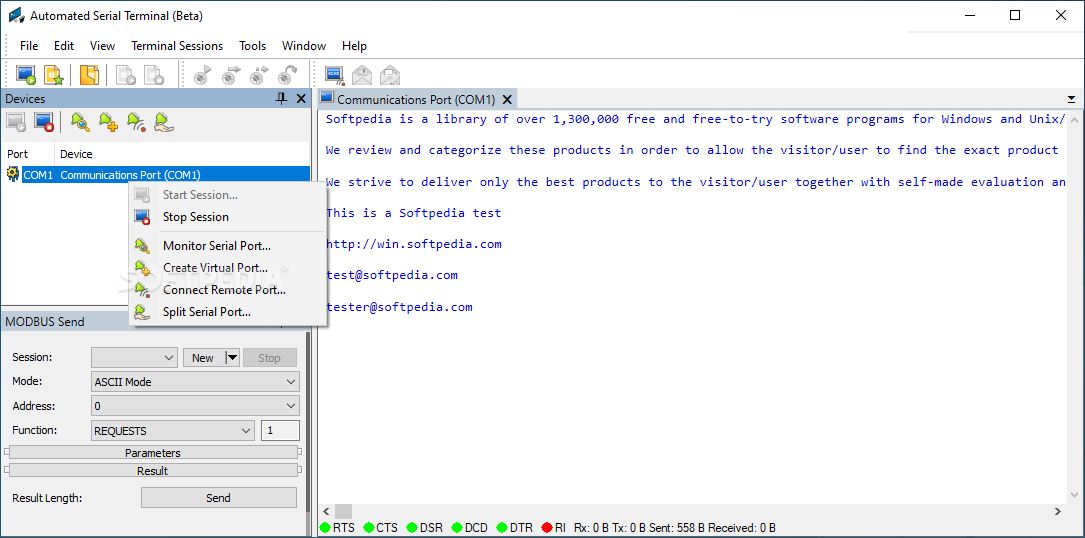The image size is (1085, 538).
Task: Click the new script icon with green star
Action: point(54,74)
